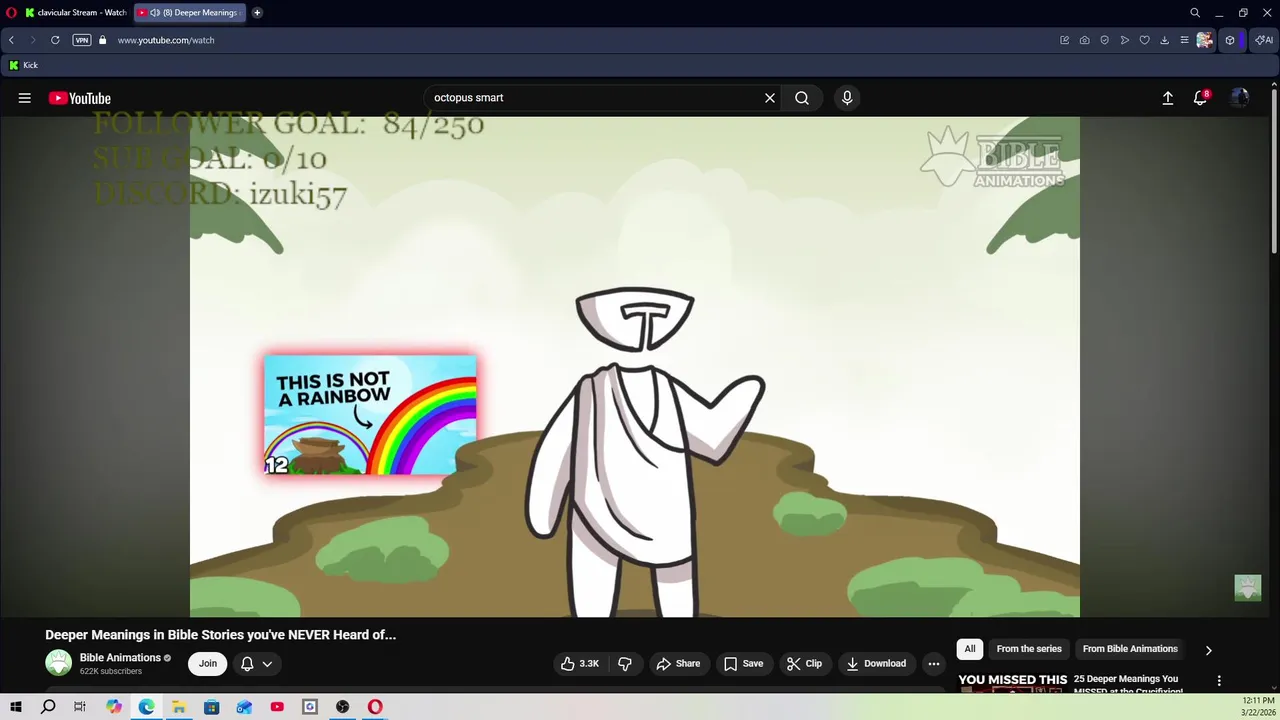Share the video
Screen dimensions: 1280x720
tap(678, 663)
